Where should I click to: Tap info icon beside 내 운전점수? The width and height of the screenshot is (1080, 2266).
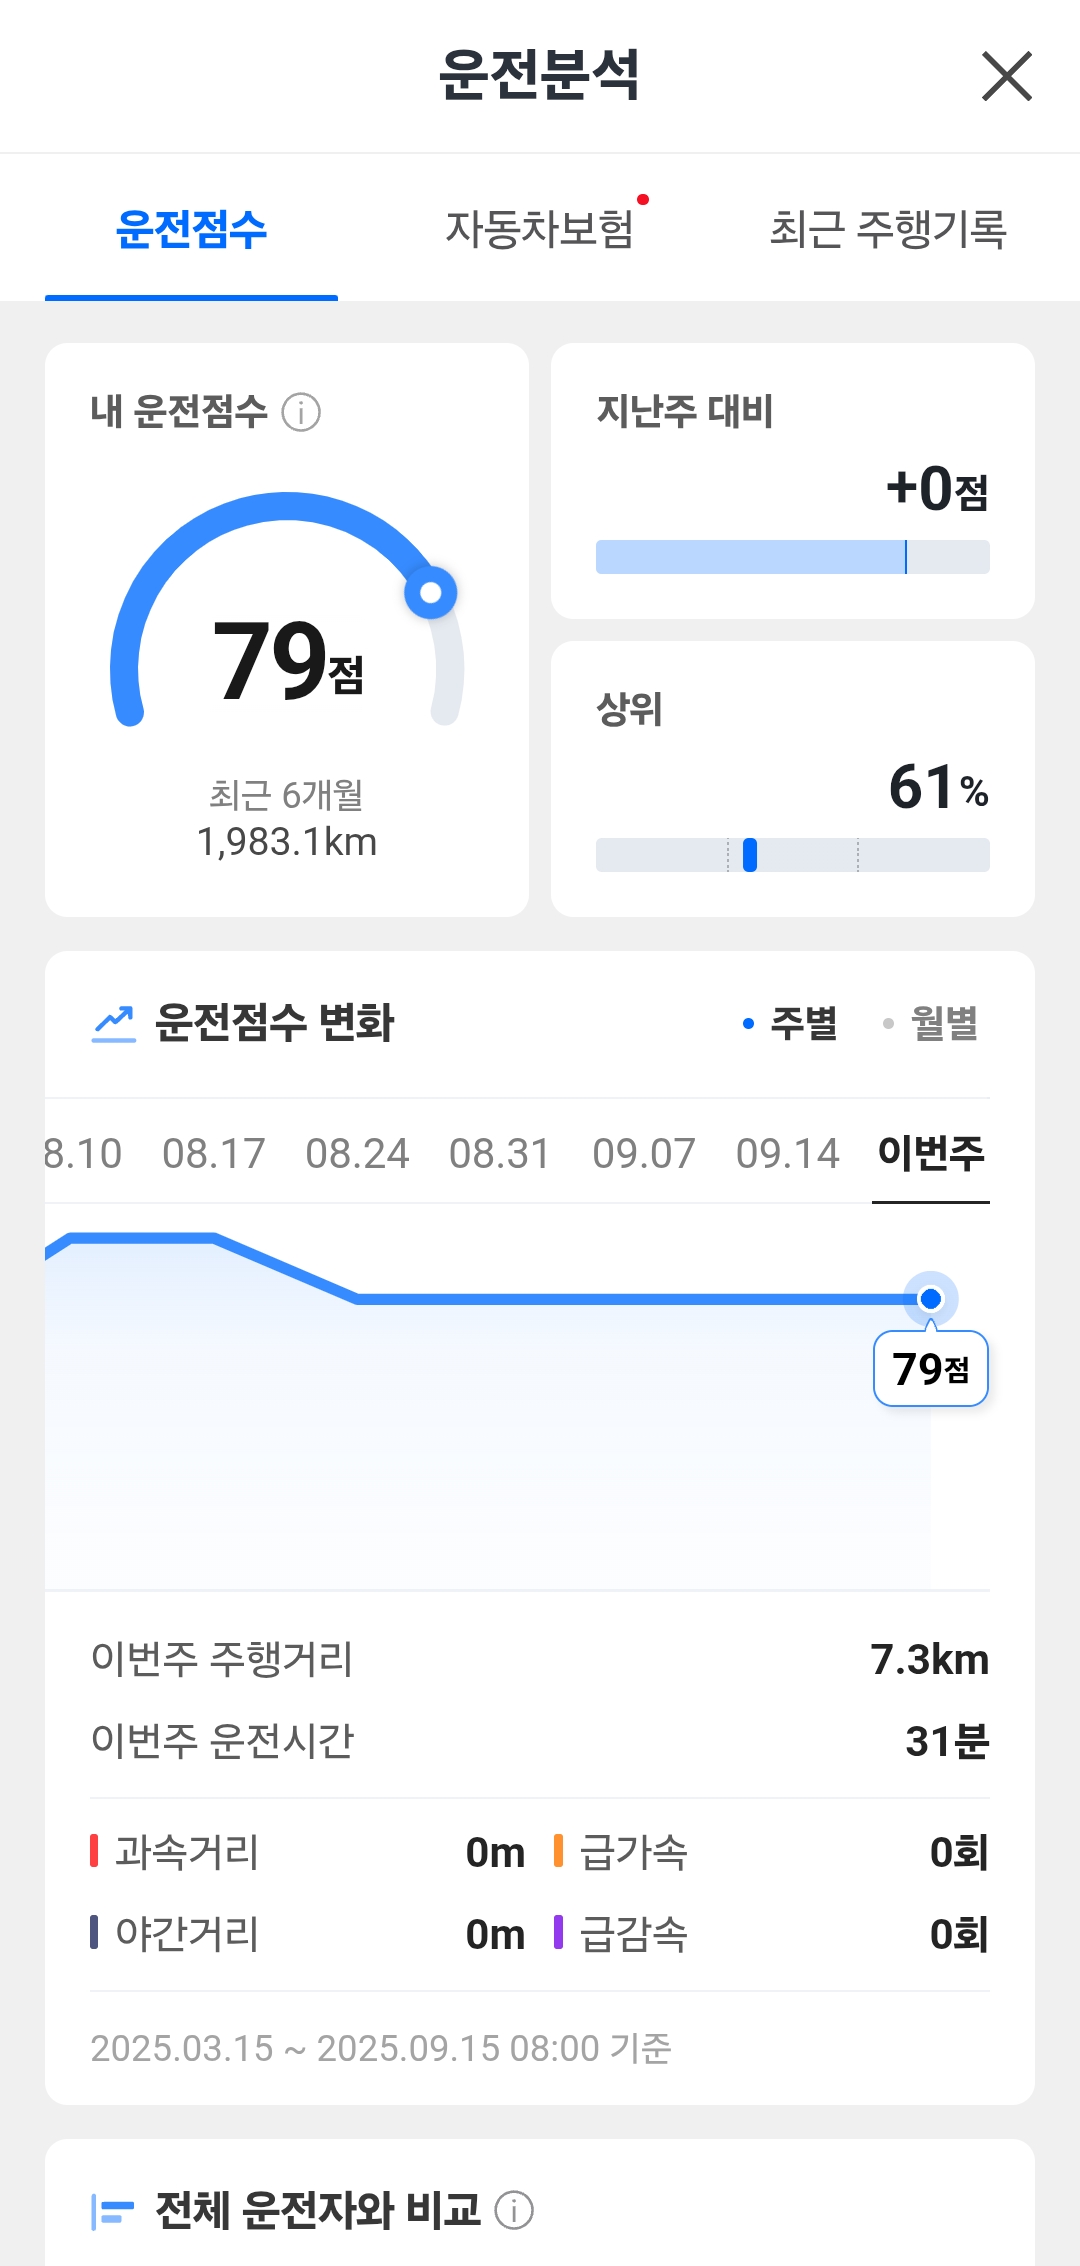click(301, 412)
